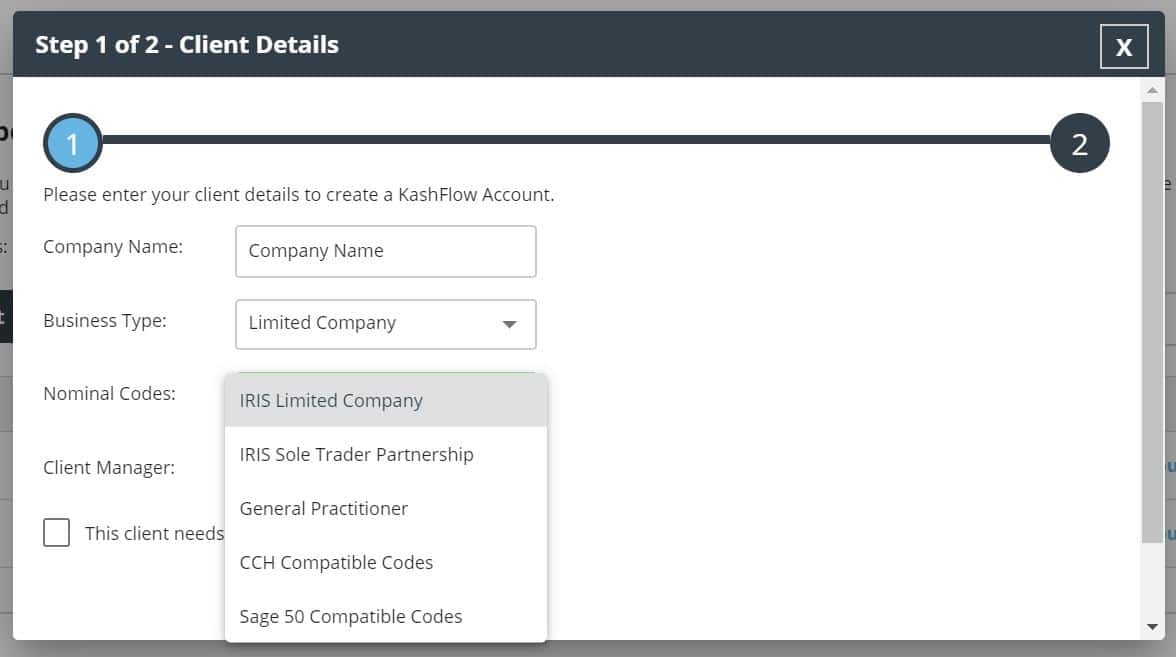Click the step 2 circle indicator
The image size is (1176, 657).
(x=1079, y=144)
